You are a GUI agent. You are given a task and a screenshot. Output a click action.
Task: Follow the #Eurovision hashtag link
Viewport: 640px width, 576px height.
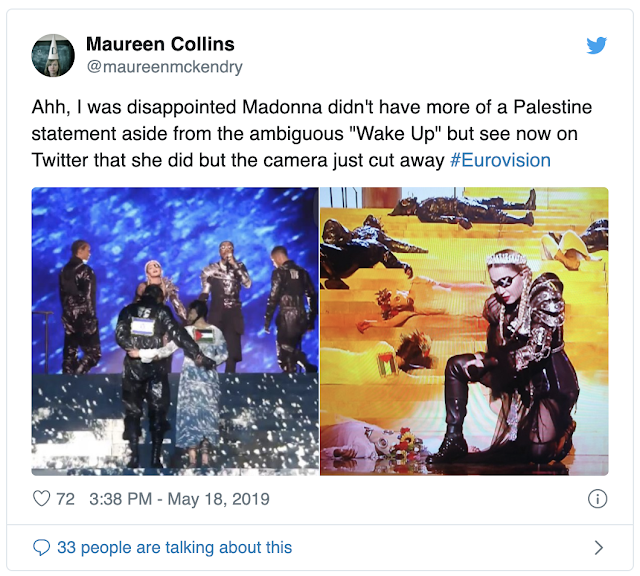tap(500, 160)
